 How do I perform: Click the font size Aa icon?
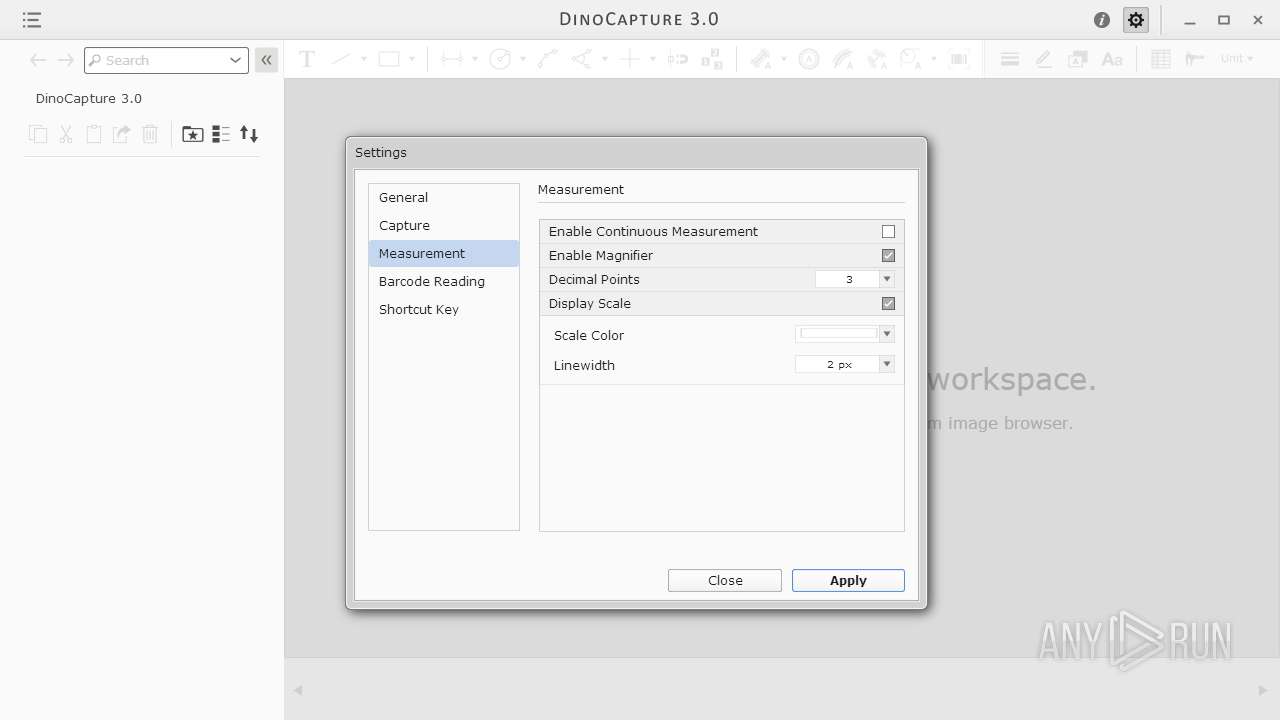[1112, 59]
